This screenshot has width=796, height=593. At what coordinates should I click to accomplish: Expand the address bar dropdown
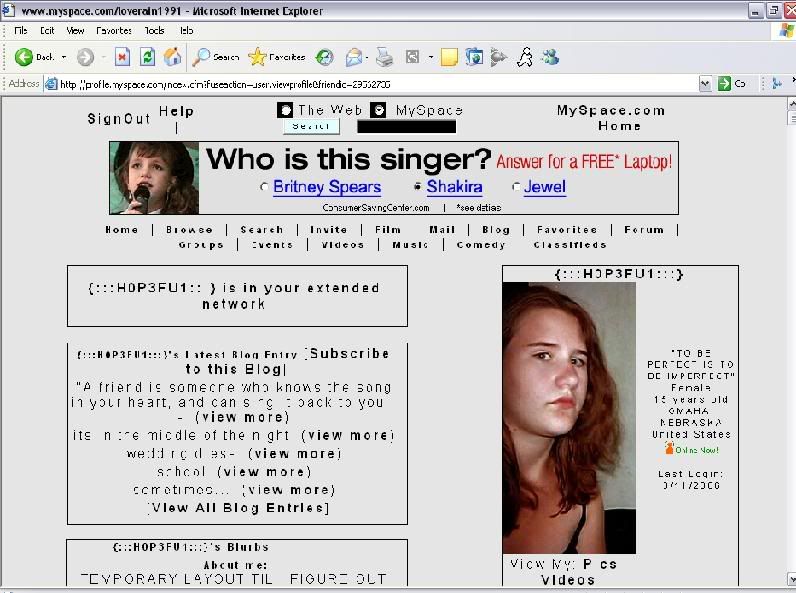706,84
